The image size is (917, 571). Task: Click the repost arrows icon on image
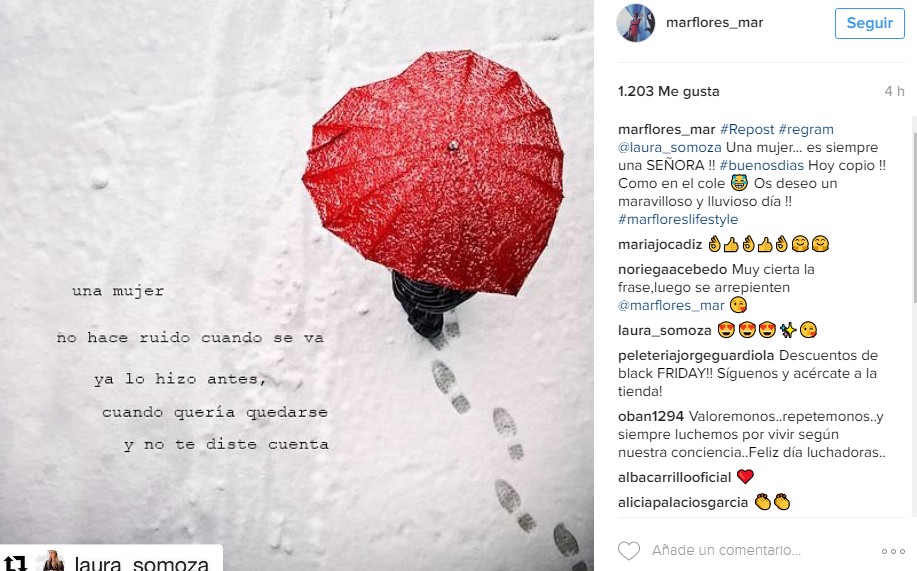(16, 563)
